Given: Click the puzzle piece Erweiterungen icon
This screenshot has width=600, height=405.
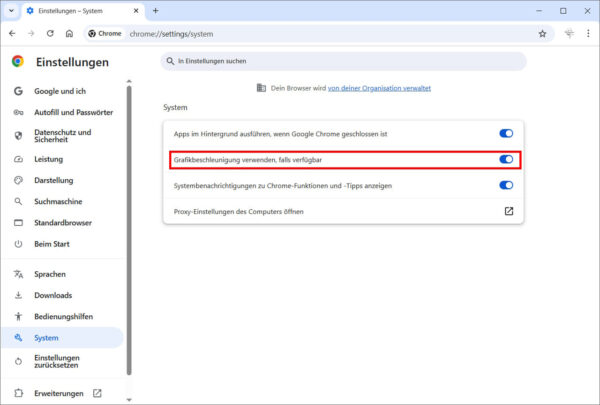Looking at the screenshot, I should pyautogui.click(x=18, y=393).
